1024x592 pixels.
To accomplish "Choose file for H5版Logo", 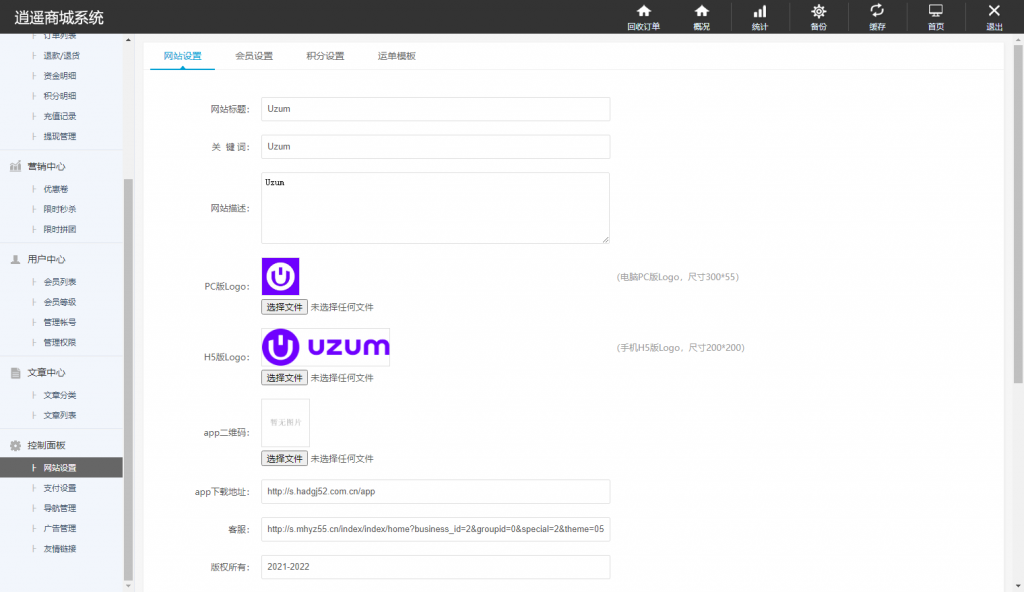I will coord(284,378).
